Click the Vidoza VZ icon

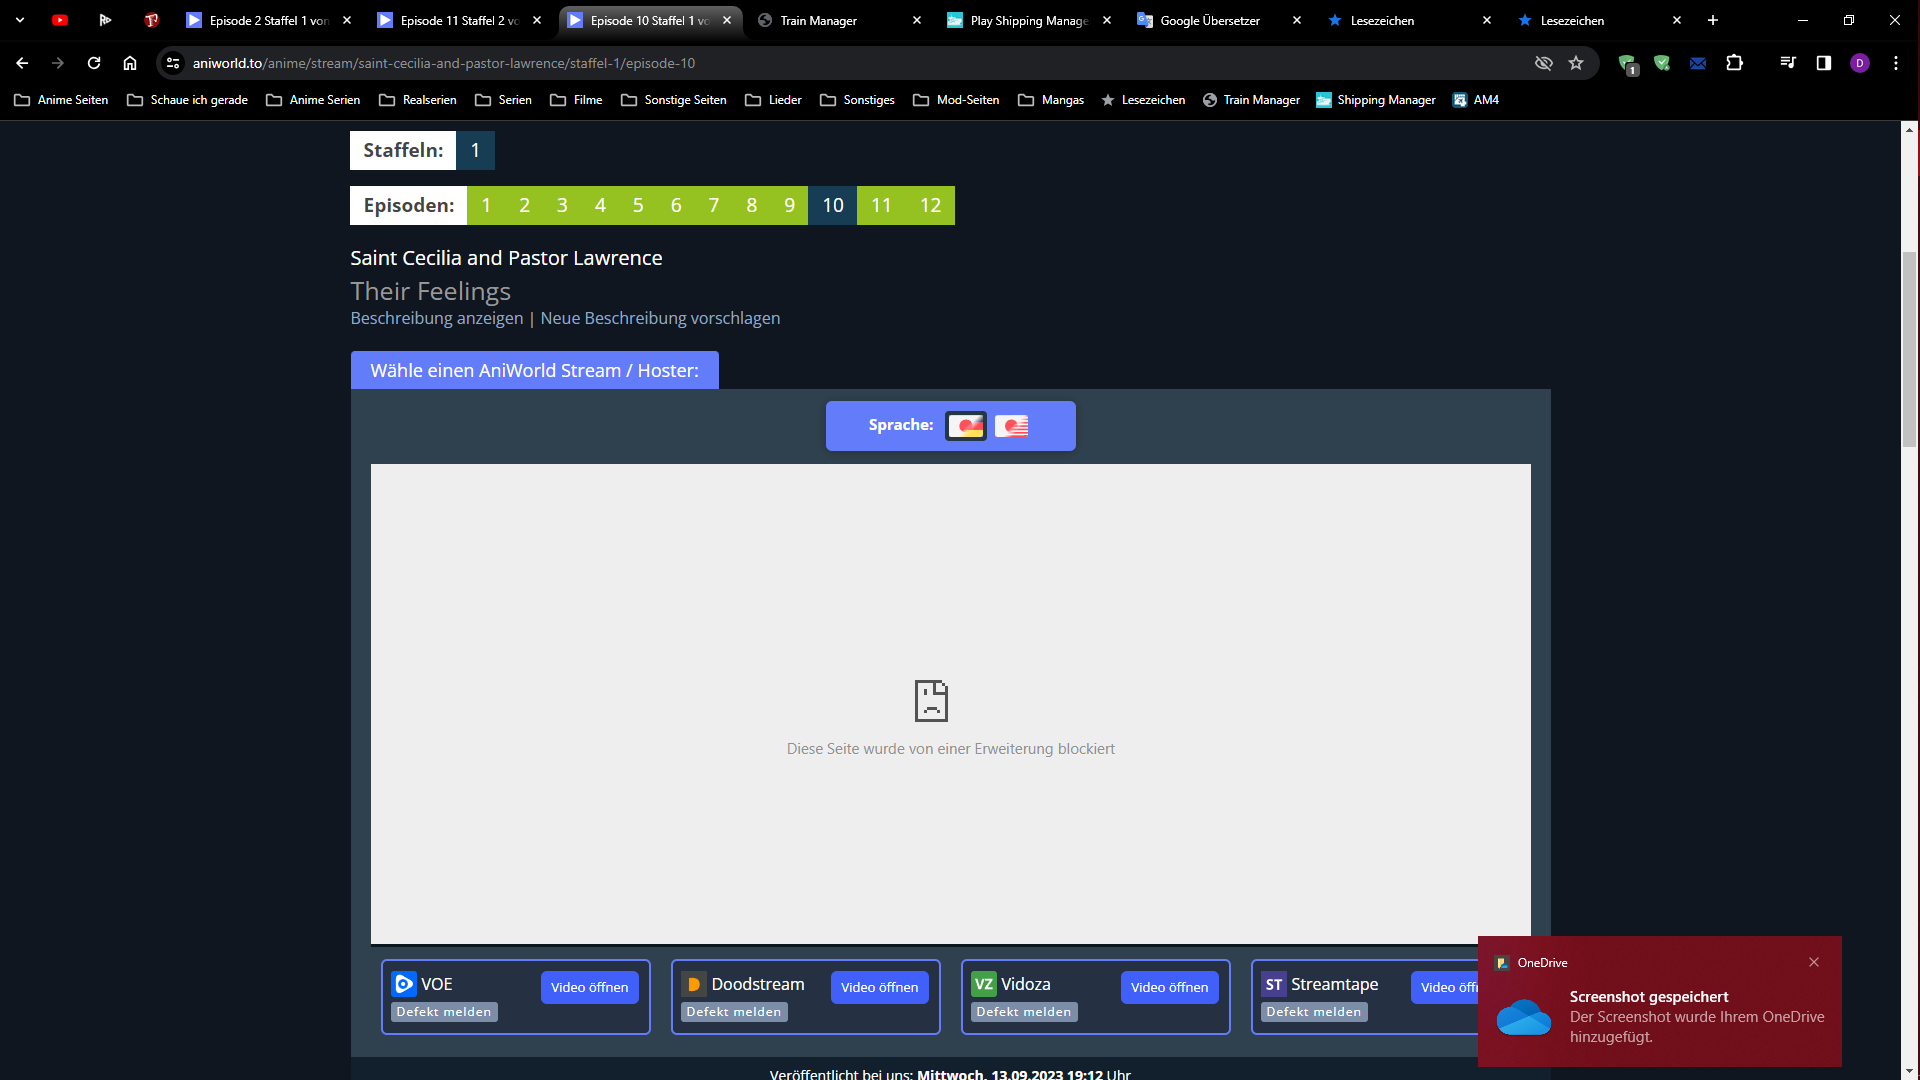tap(984, 984)
